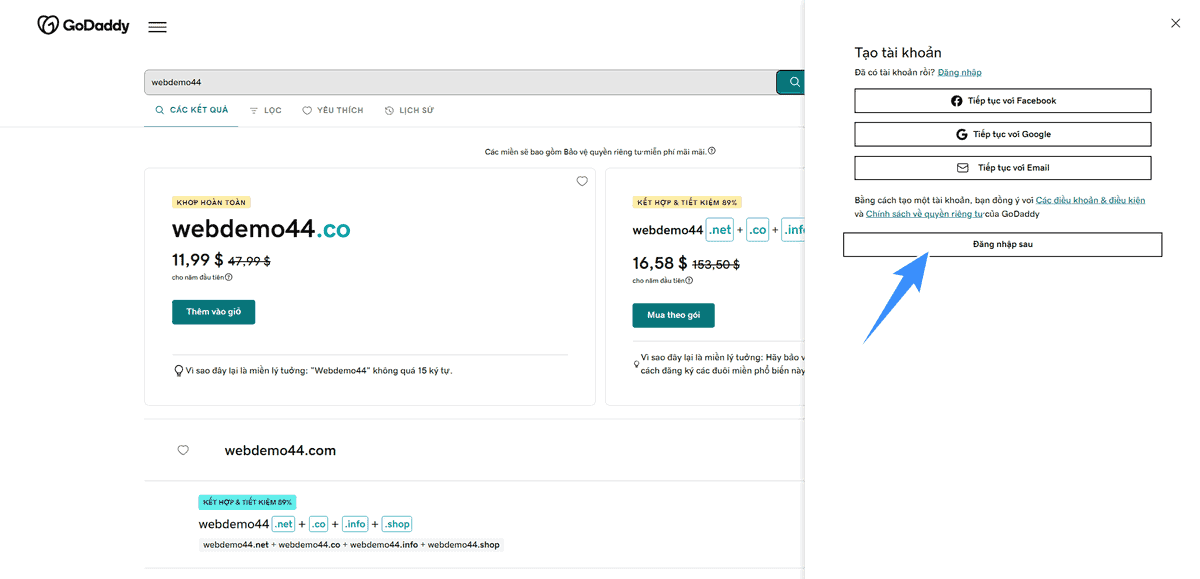This screenshot has height=579, width=1200.
Task: Click the location pin icon in bundle card
Action: click(636, 364)
